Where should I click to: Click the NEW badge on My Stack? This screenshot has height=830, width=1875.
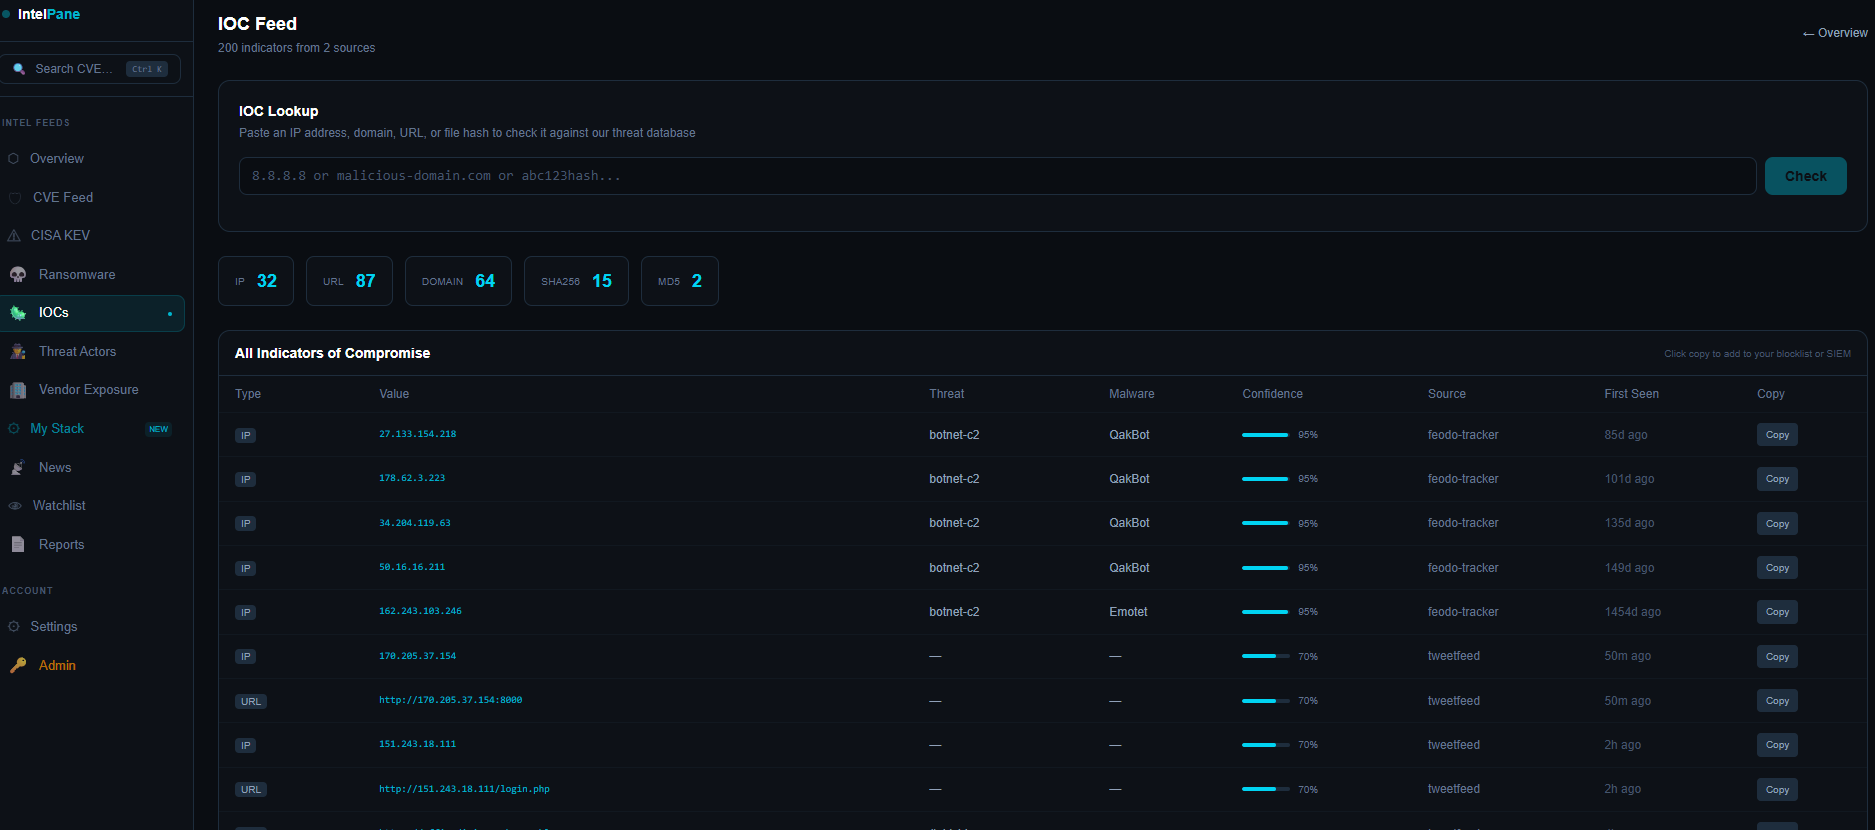pos(159,429)
